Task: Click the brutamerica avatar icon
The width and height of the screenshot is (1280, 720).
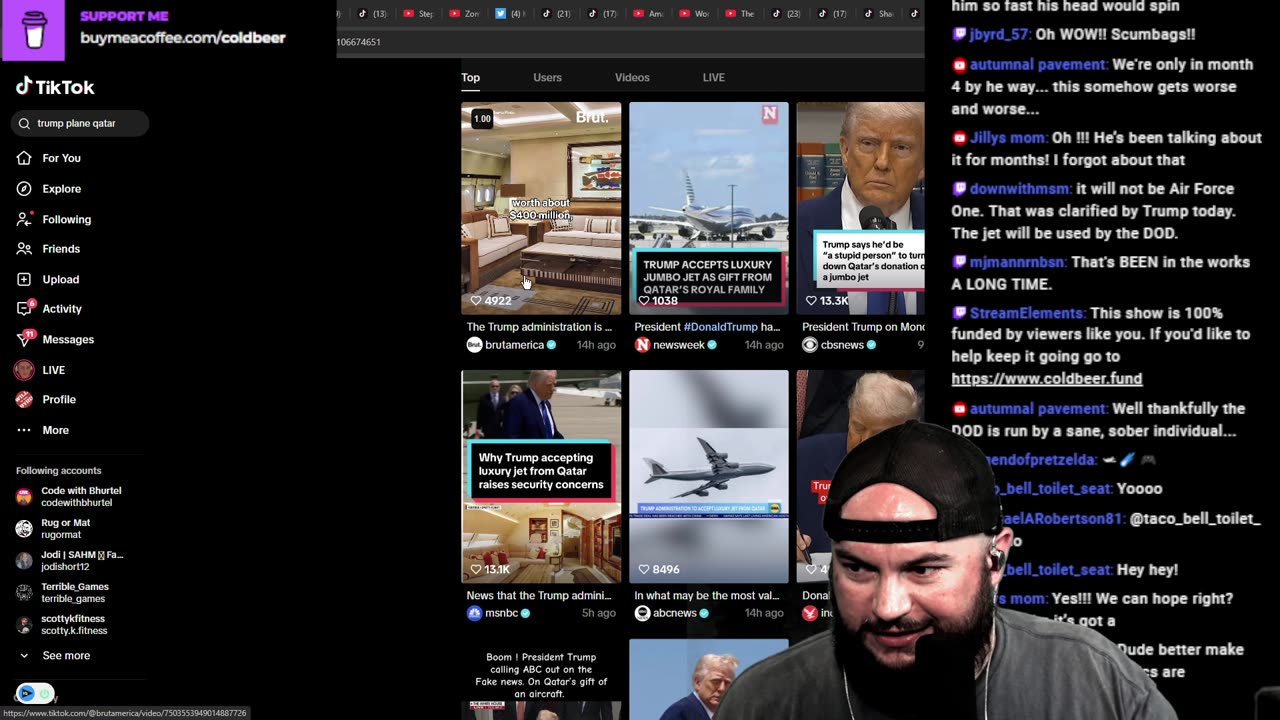Action: (474, 345)
